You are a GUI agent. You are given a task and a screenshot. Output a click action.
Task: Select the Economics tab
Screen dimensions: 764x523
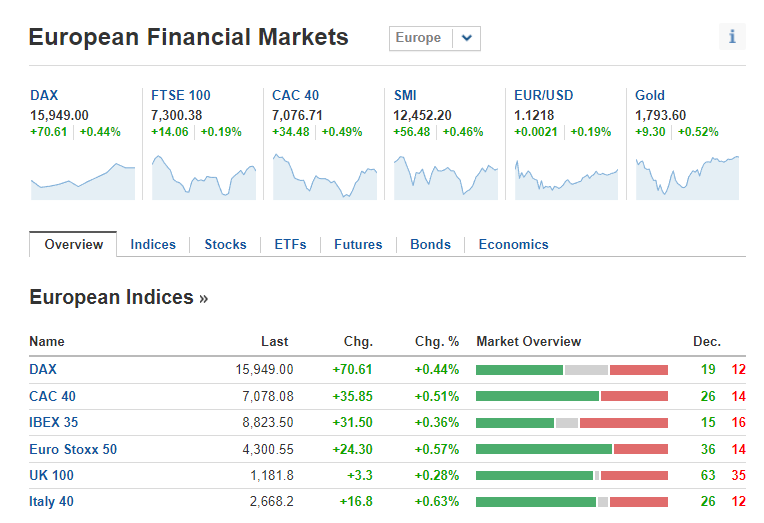coord(514,244)
